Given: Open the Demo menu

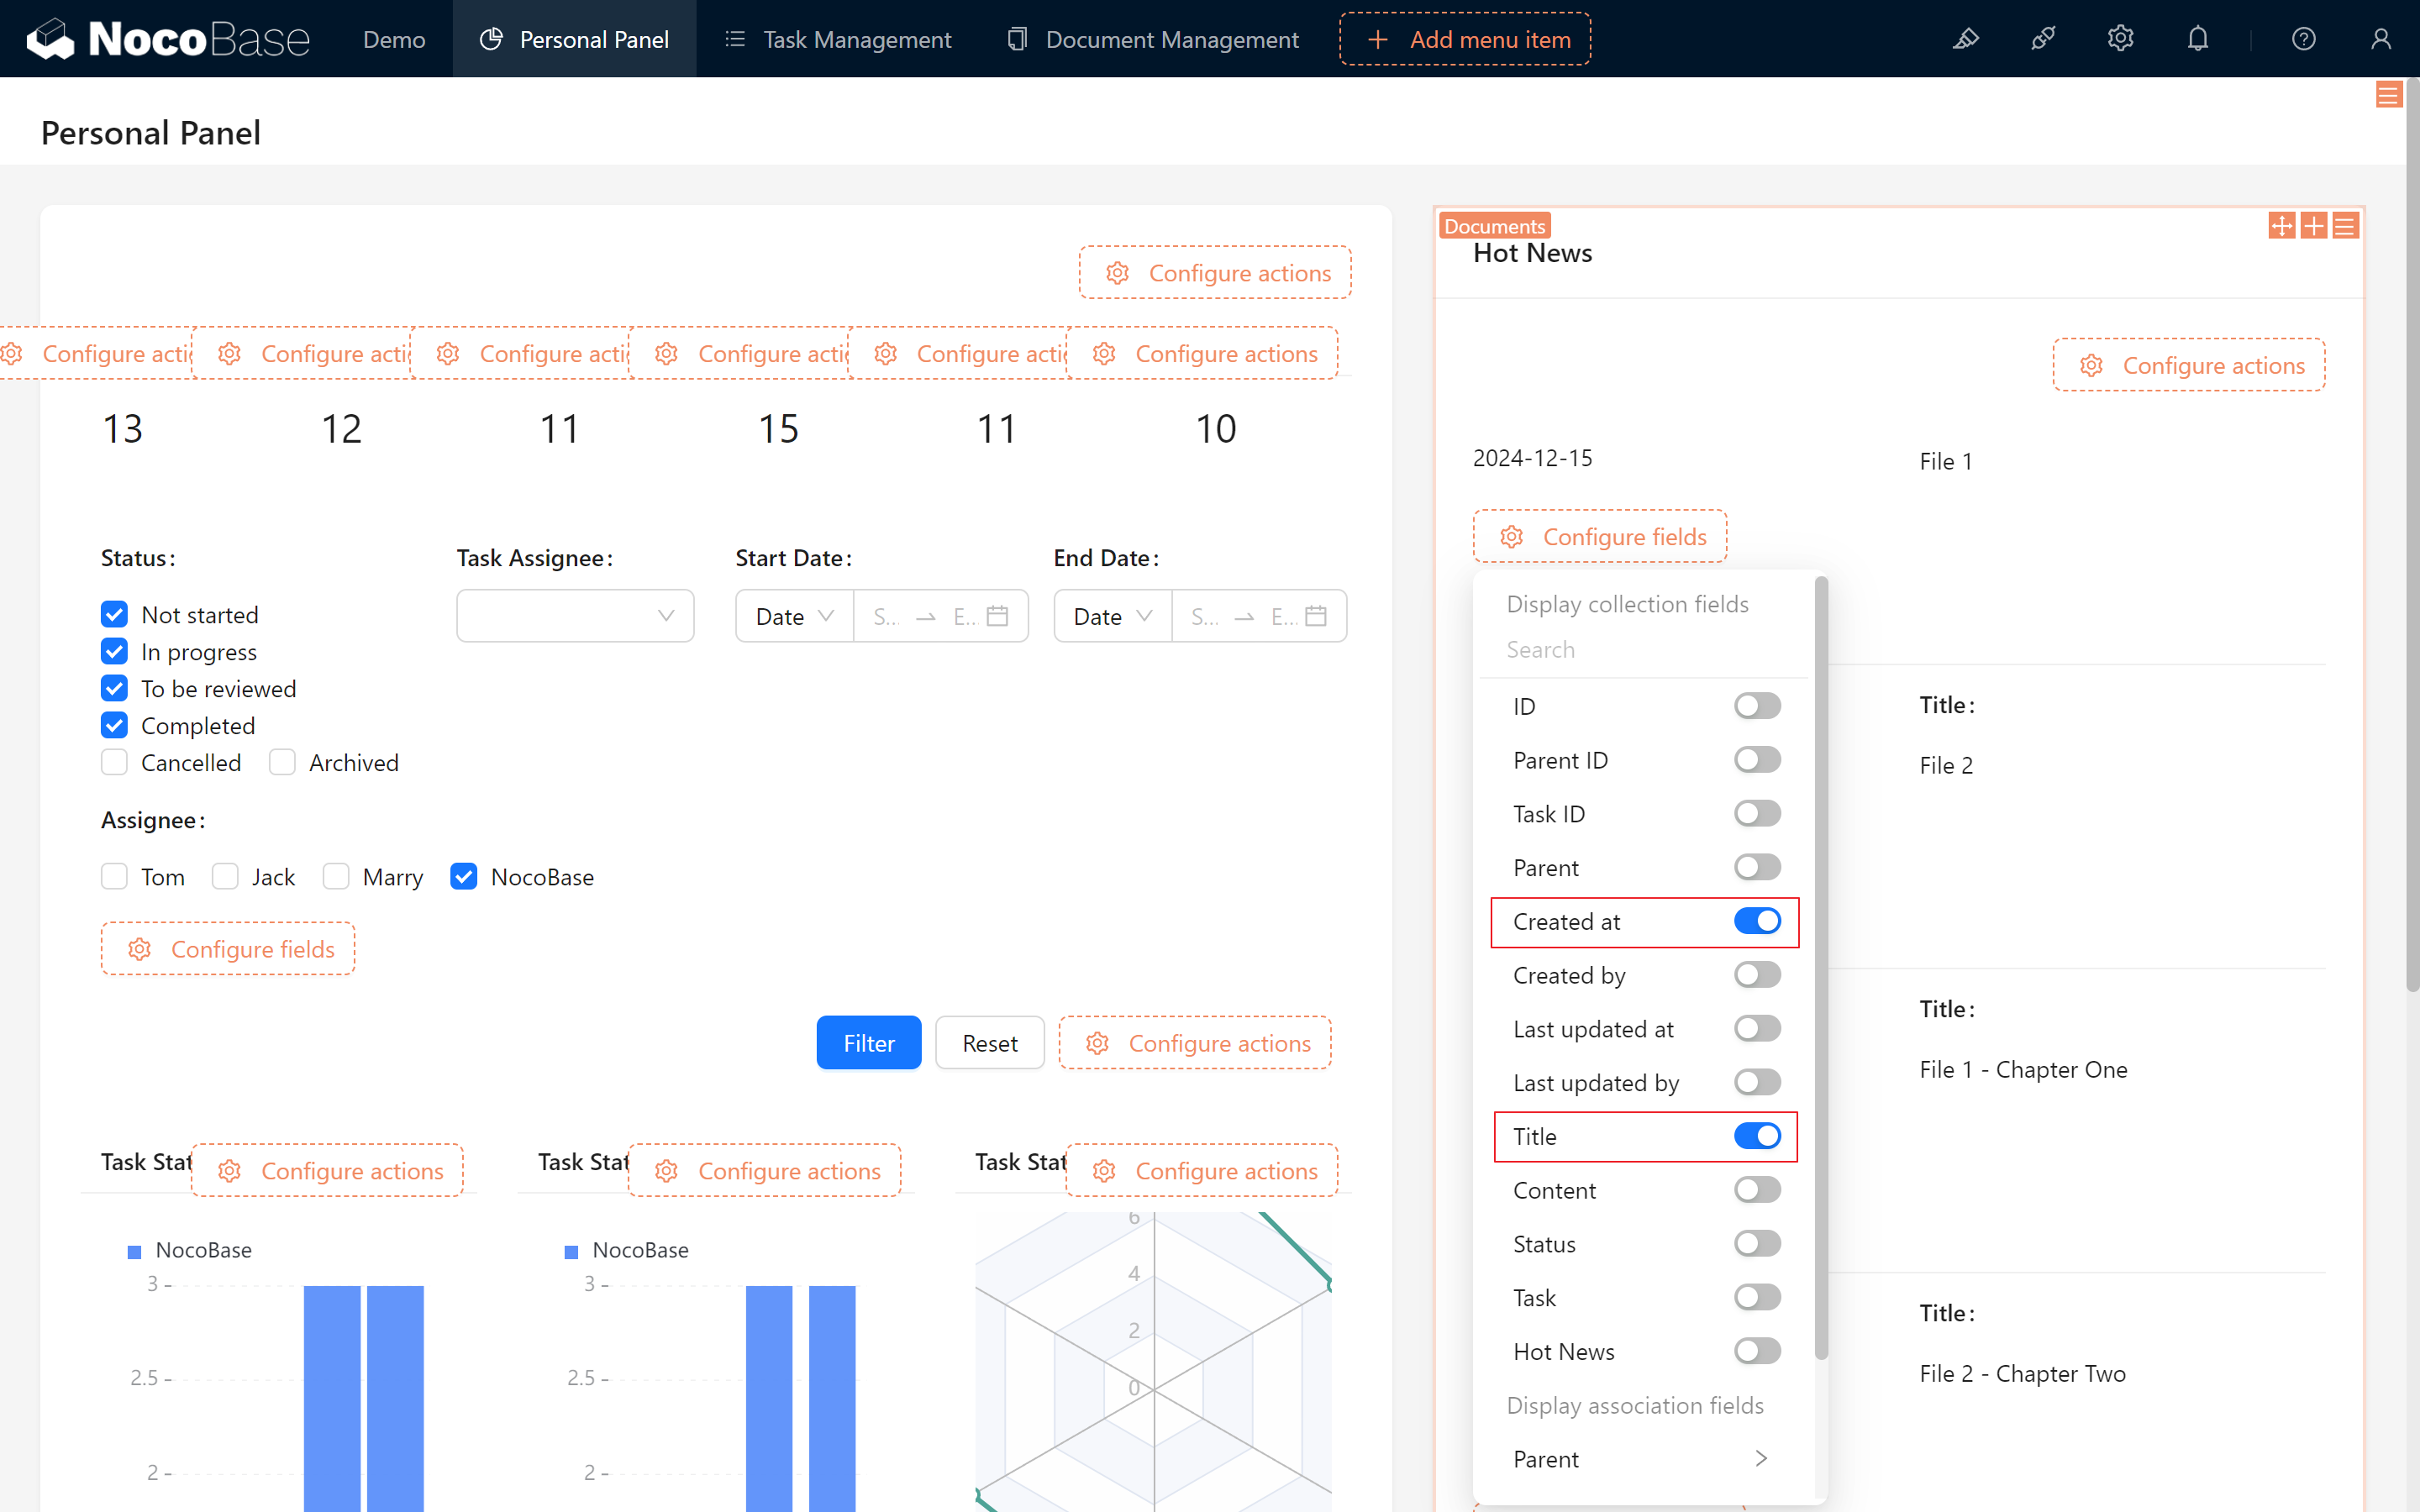Looking at the screenshot, I should [394, 39].
